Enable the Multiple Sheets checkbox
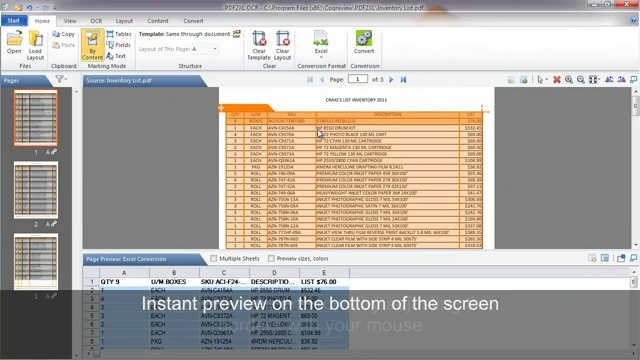The height and width of the screenshot is (360, 640). (213, 258)
